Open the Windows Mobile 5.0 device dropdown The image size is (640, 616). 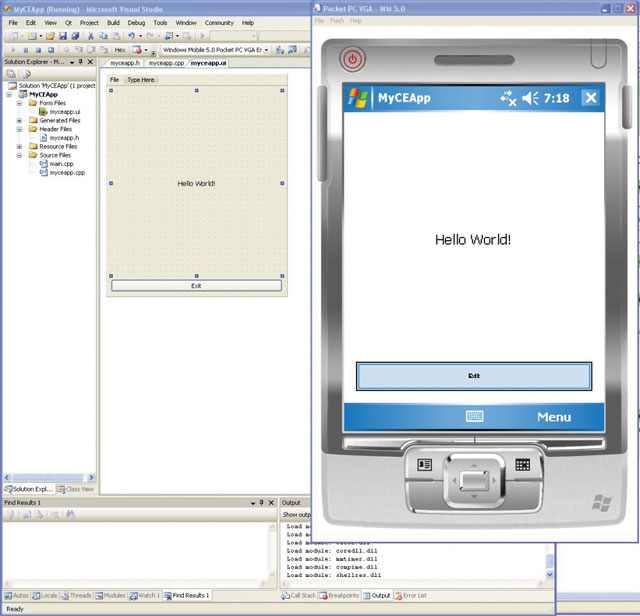pyautogui.click(x=267, y=49)
